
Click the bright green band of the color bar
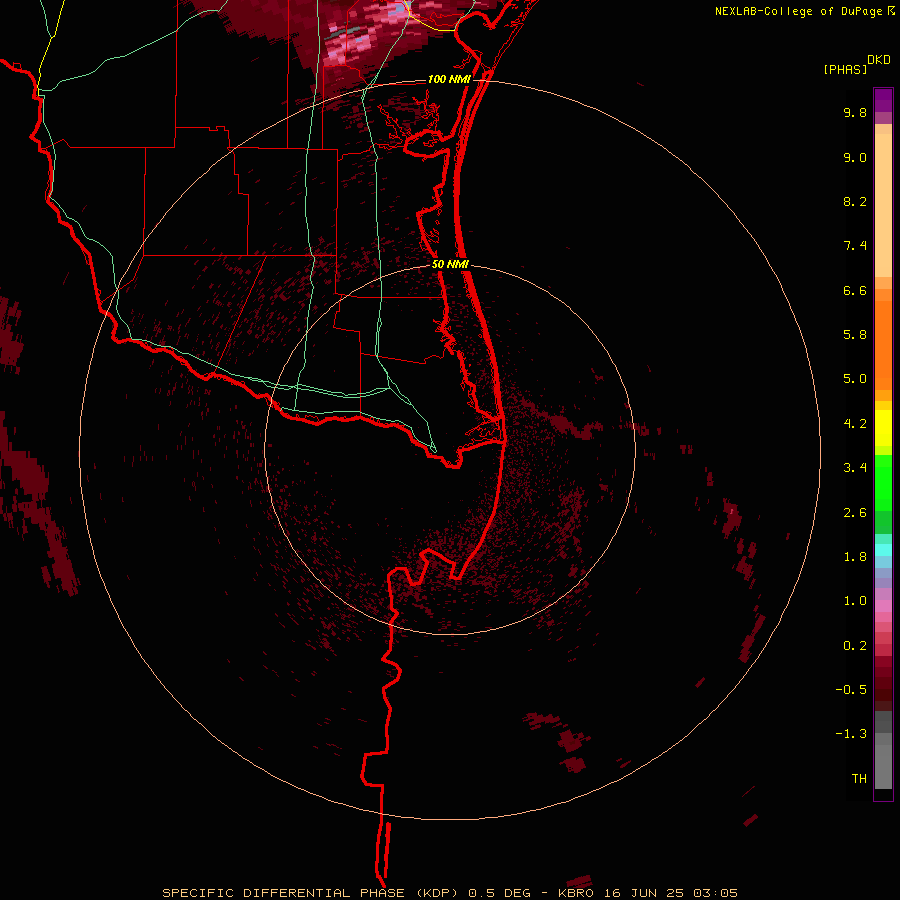(x=883, y=483)
